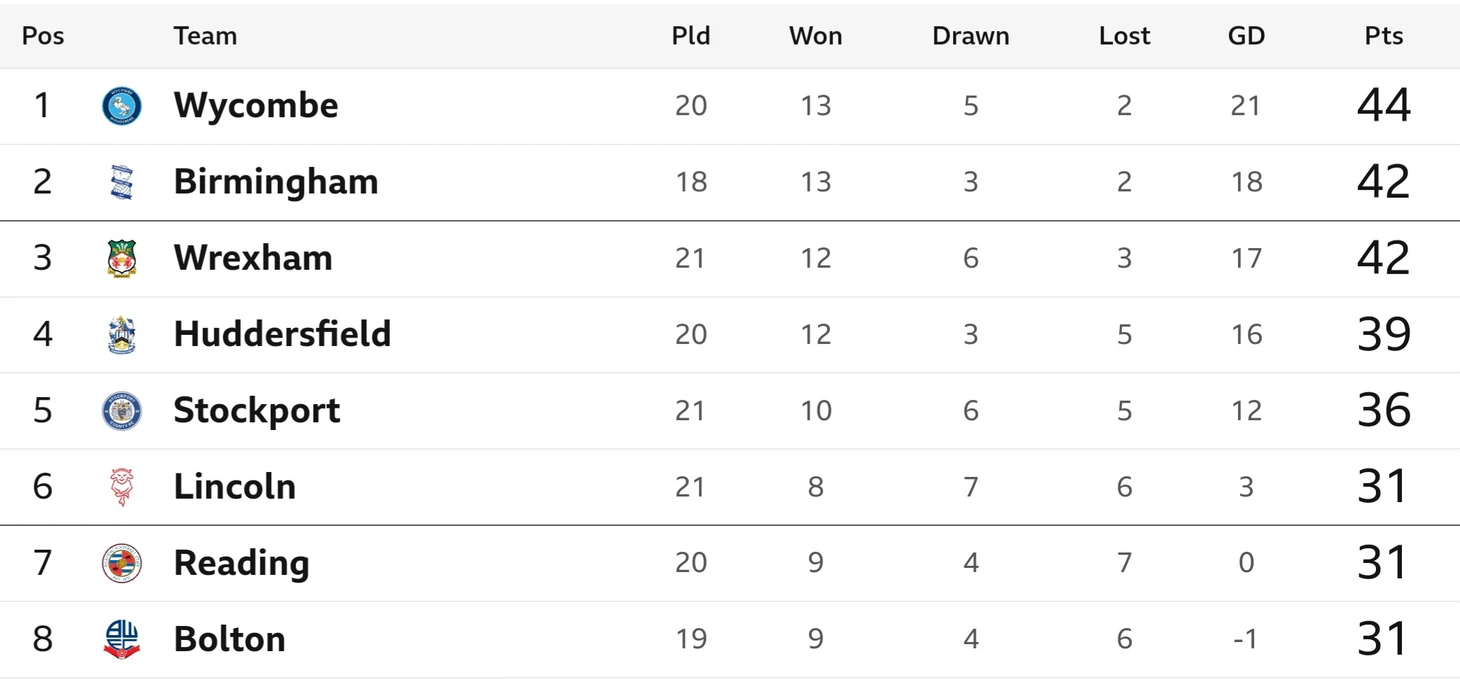Click the Wycombe club crest icon

(x=122, y=106)
